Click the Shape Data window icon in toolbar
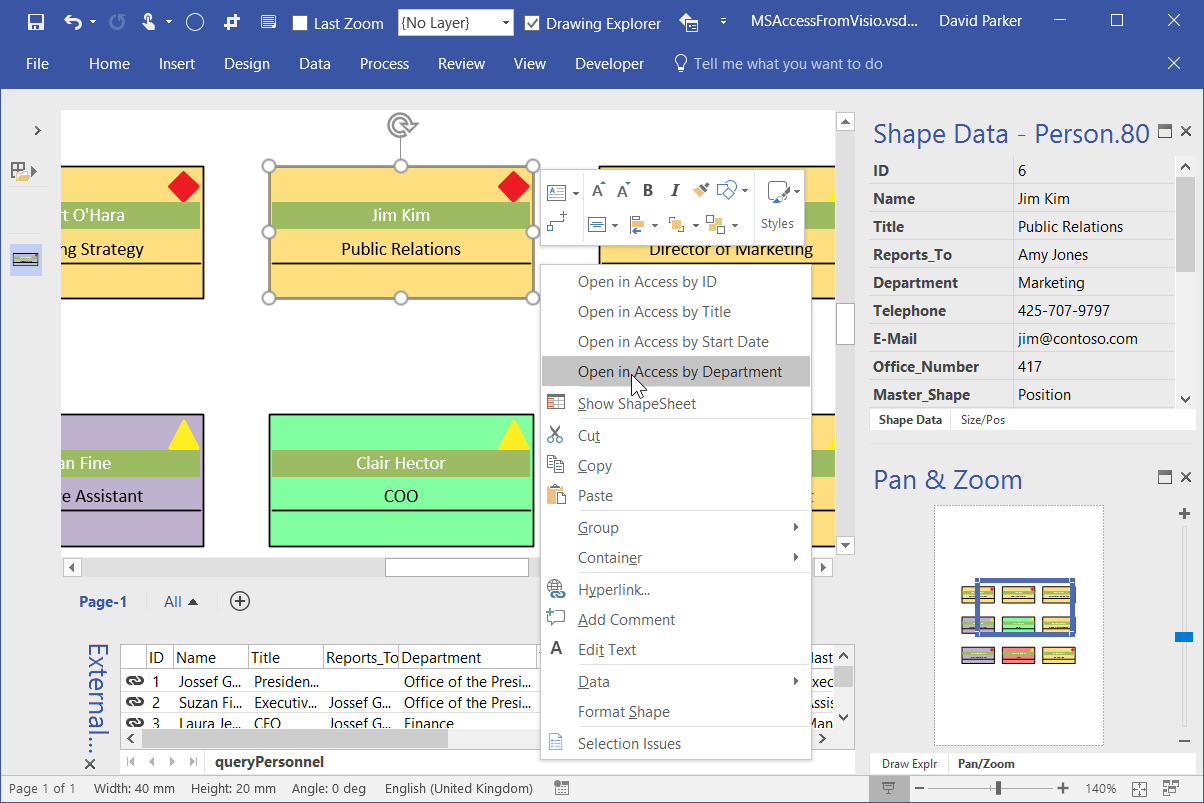The height and width of the screenshot is (803, 1204). tap(267, 22)
